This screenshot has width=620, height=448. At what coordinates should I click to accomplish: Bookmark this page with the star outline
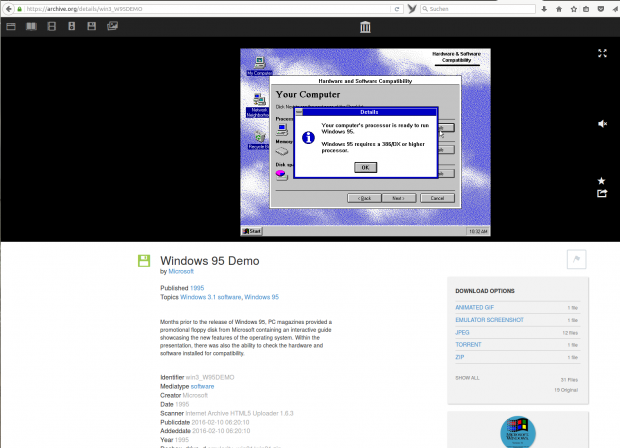[x=574, y=9]
